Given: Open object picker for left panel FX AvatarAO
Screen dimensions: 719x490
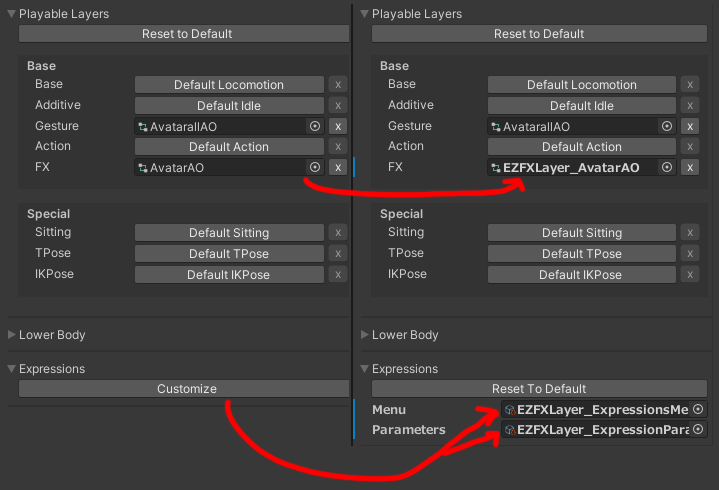Looking at the screenshot, I should pos(315,167).
